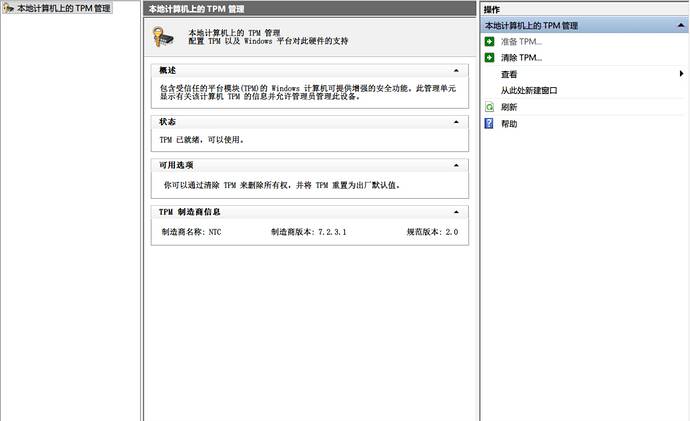This screenshot has height=421, width=690.
Task: Select 刷新 in the actions pane
Action: tap(509, 107)
